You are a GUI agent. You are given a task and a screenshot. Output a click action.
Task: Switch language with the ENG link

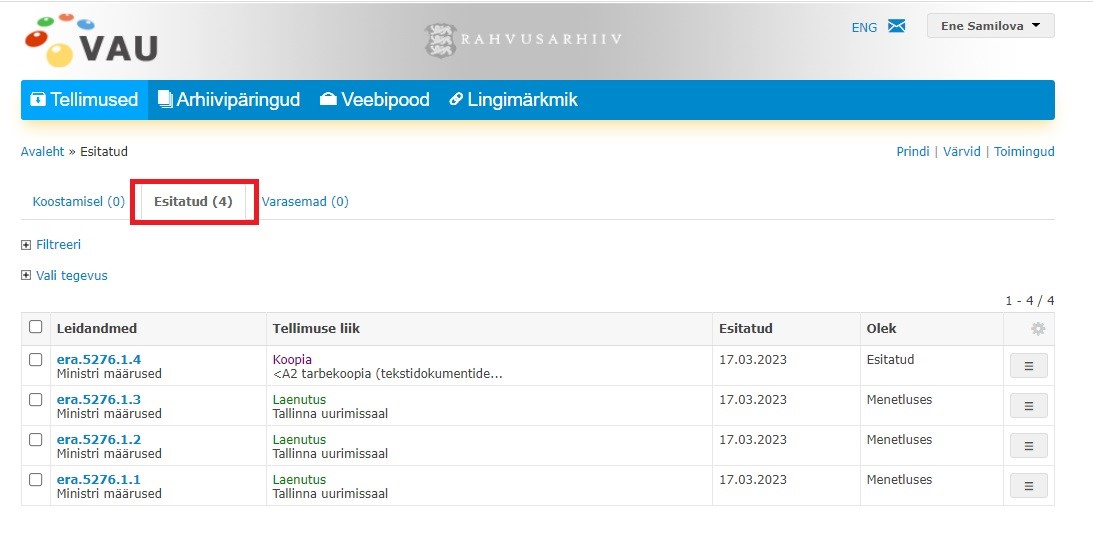(x=864, y=28)
